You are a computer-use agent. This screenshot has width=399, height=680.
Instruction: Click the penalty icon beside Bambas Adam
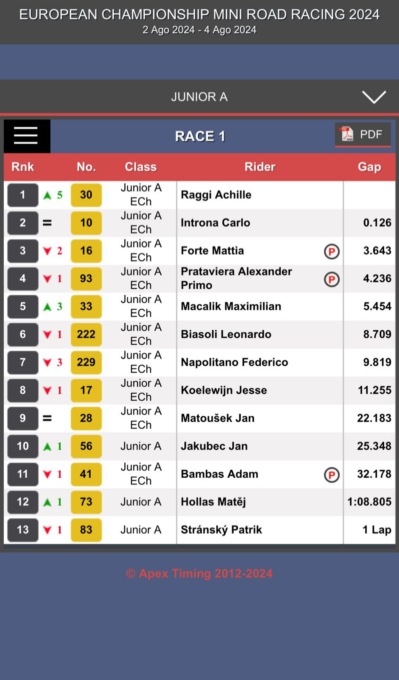(x=331, y=475)
